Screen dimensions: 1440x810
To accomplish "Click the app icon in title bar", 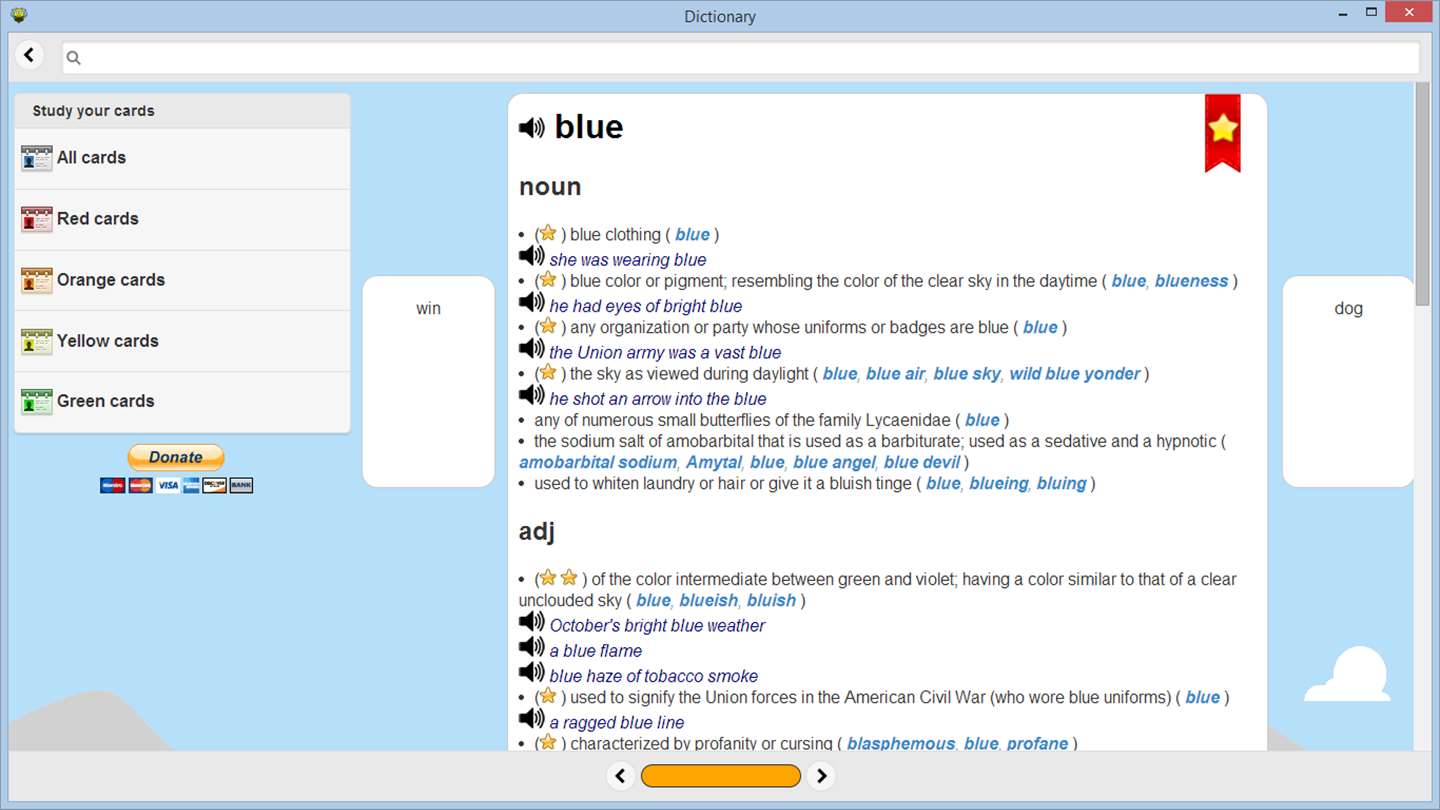I will (x=18, y=15).
